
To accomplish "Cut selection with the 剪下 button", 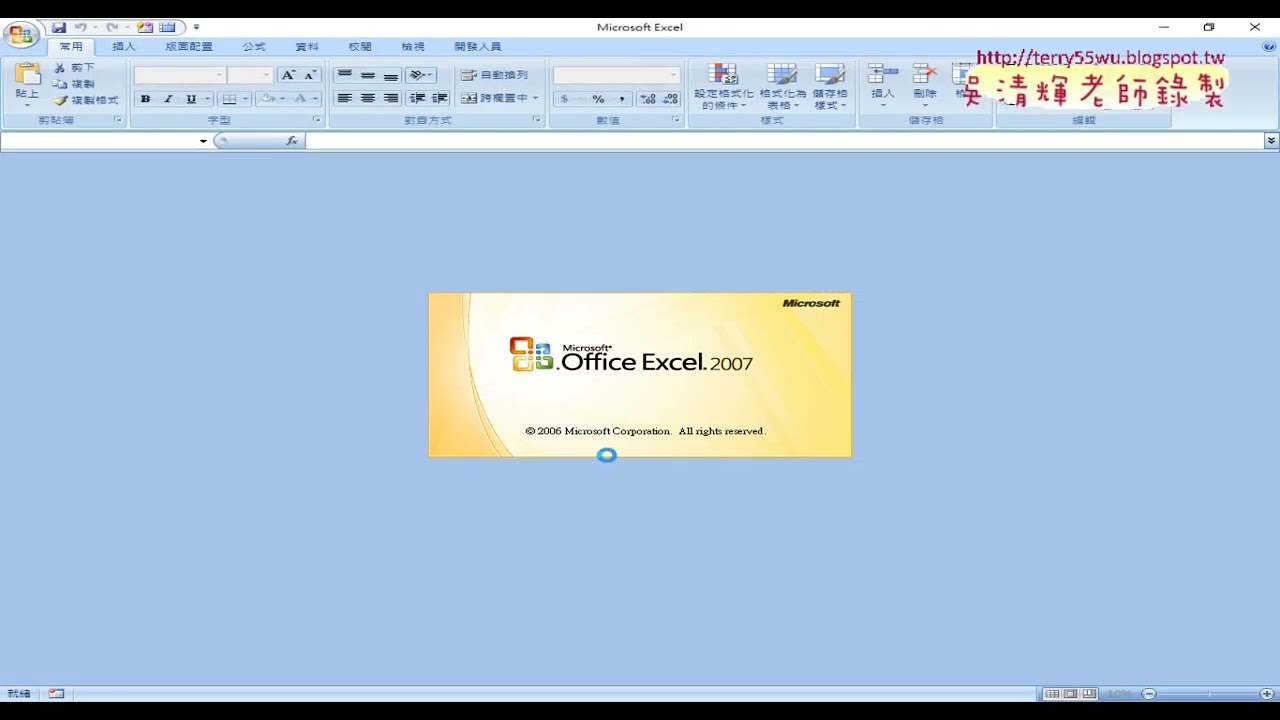I will 75,68.
